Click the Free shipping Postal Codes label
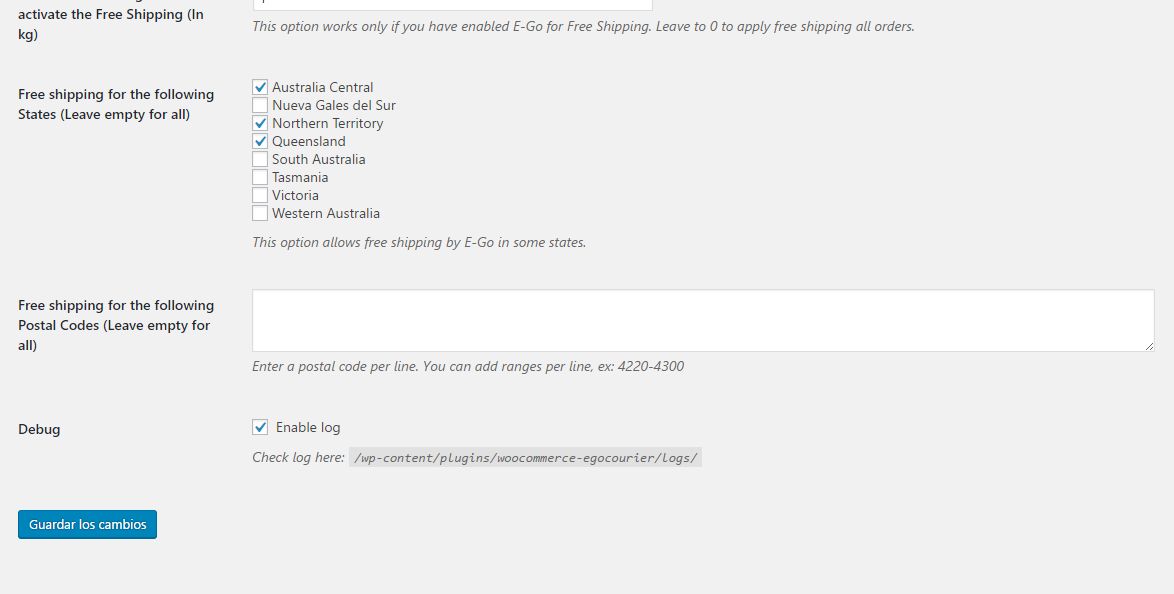The height and width of the screenshot is (594, 1174). (116, 325)
